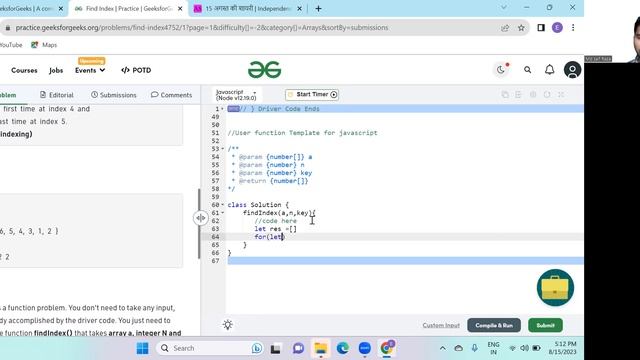The image size is (640, 360).
Task: Toggle the dark mode moon icon
Action: pos(501,70)
